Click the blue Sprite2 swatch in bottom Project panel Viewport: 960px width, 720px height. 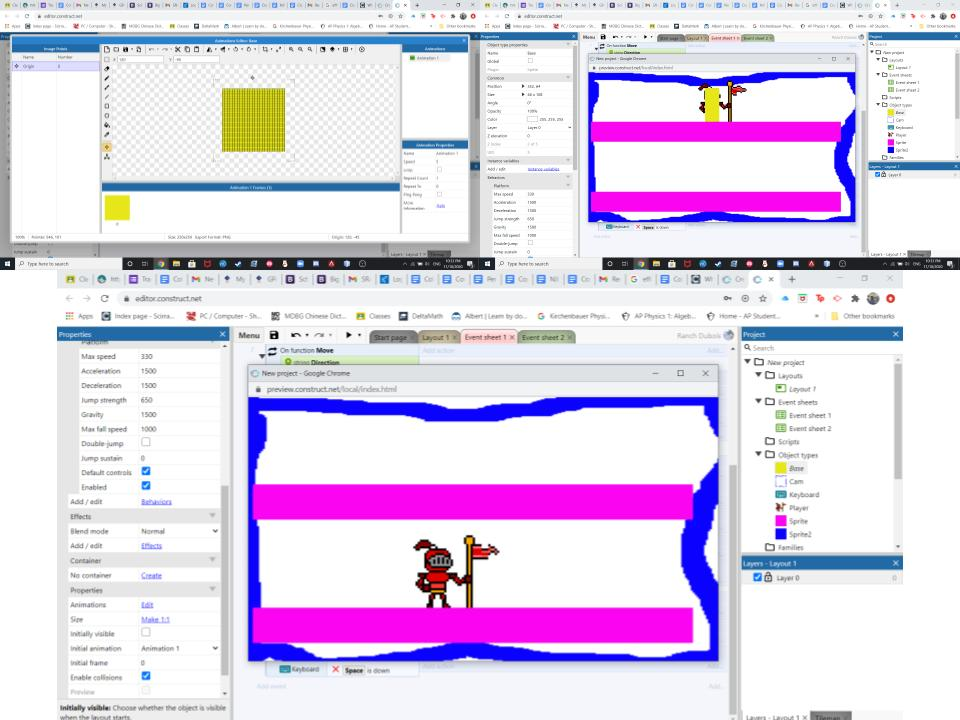click(x=781, y=534)
